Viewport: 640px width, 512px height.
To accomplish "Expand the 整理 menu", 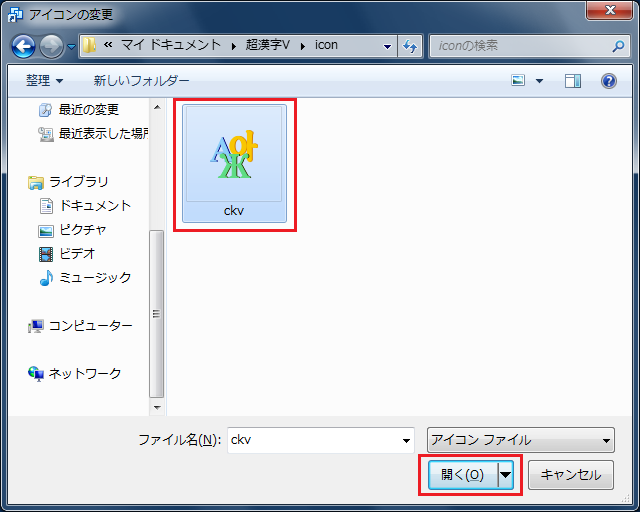I will click(44, 81).
